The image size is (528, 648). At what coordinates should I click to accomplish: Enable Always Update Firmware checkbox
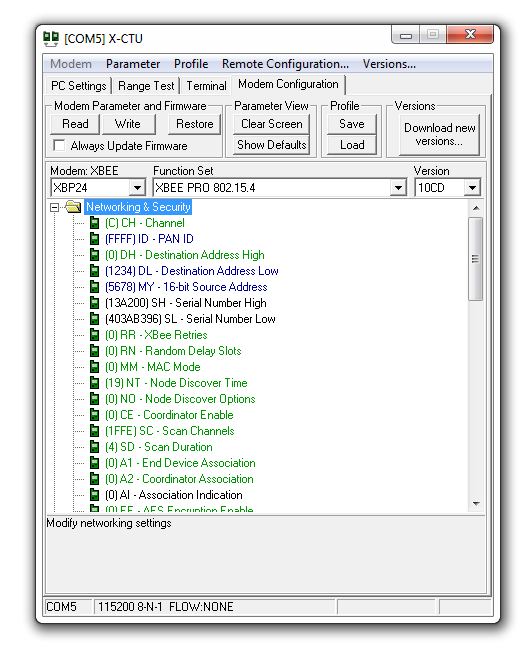[59, 145]
